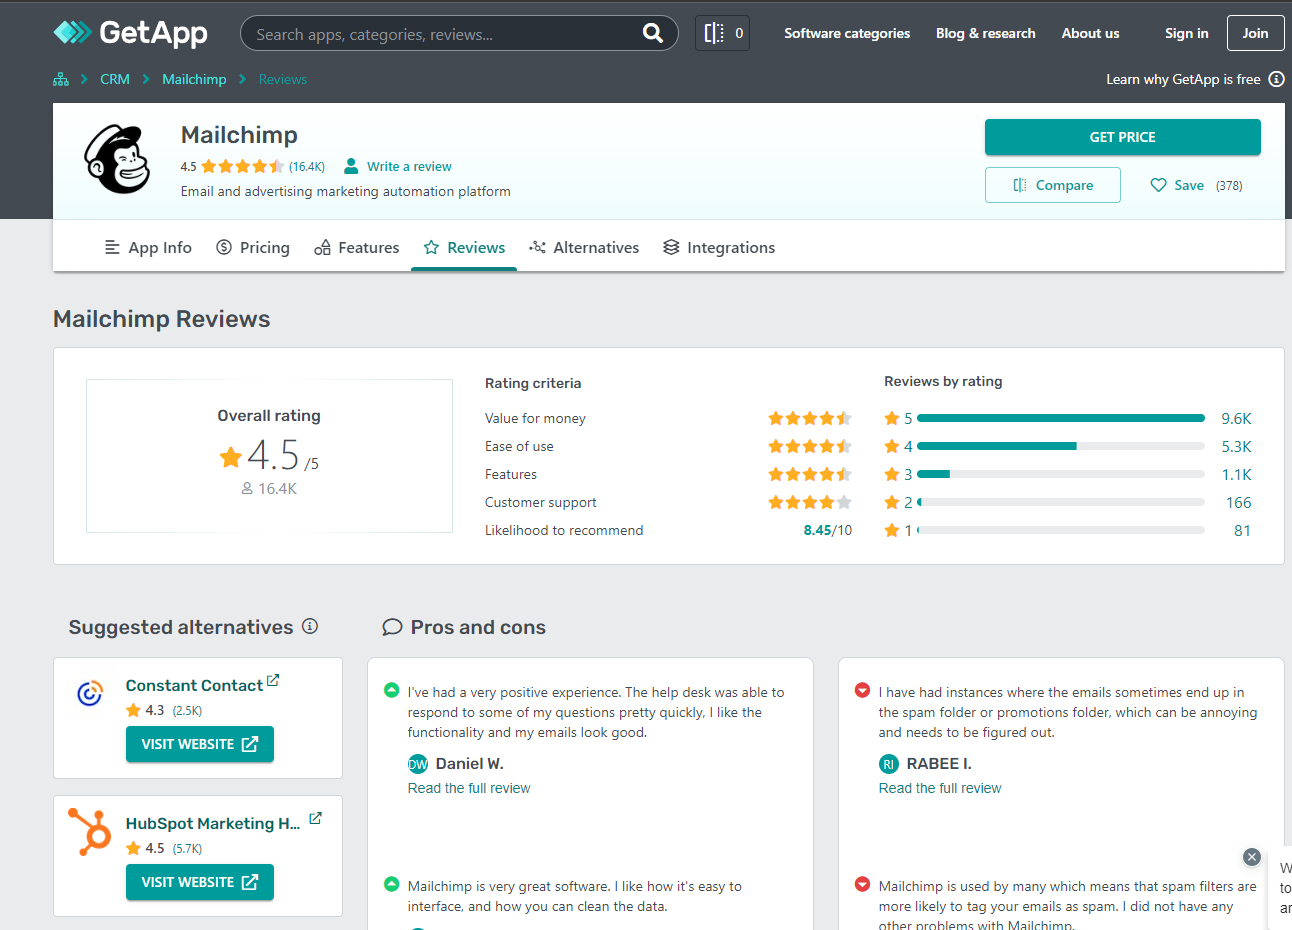Image resolution: width=1292 pixels, height=930 pixels.
Task: Click Learn why GetApp is free
Action: pyautogui.click(x=1183, y=79)
